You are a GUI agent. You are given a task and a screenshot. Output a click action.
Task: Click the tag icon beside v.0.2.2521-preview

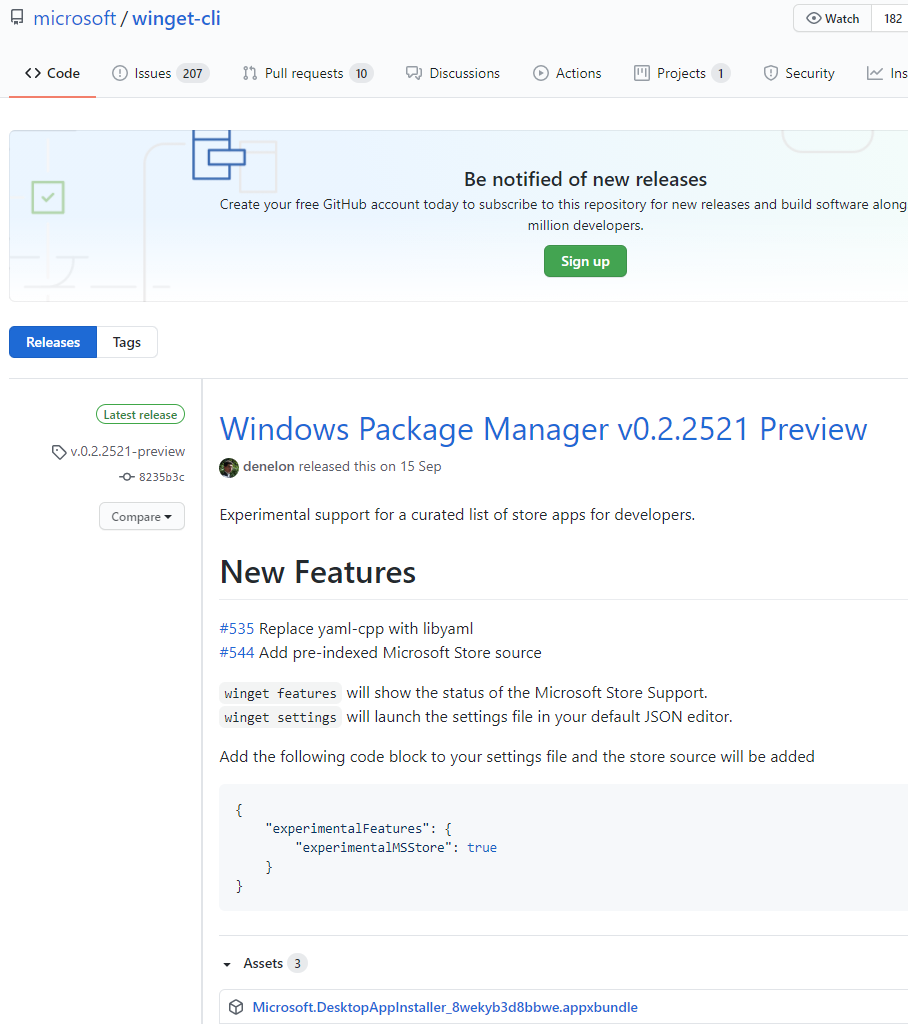pos(59,452)
